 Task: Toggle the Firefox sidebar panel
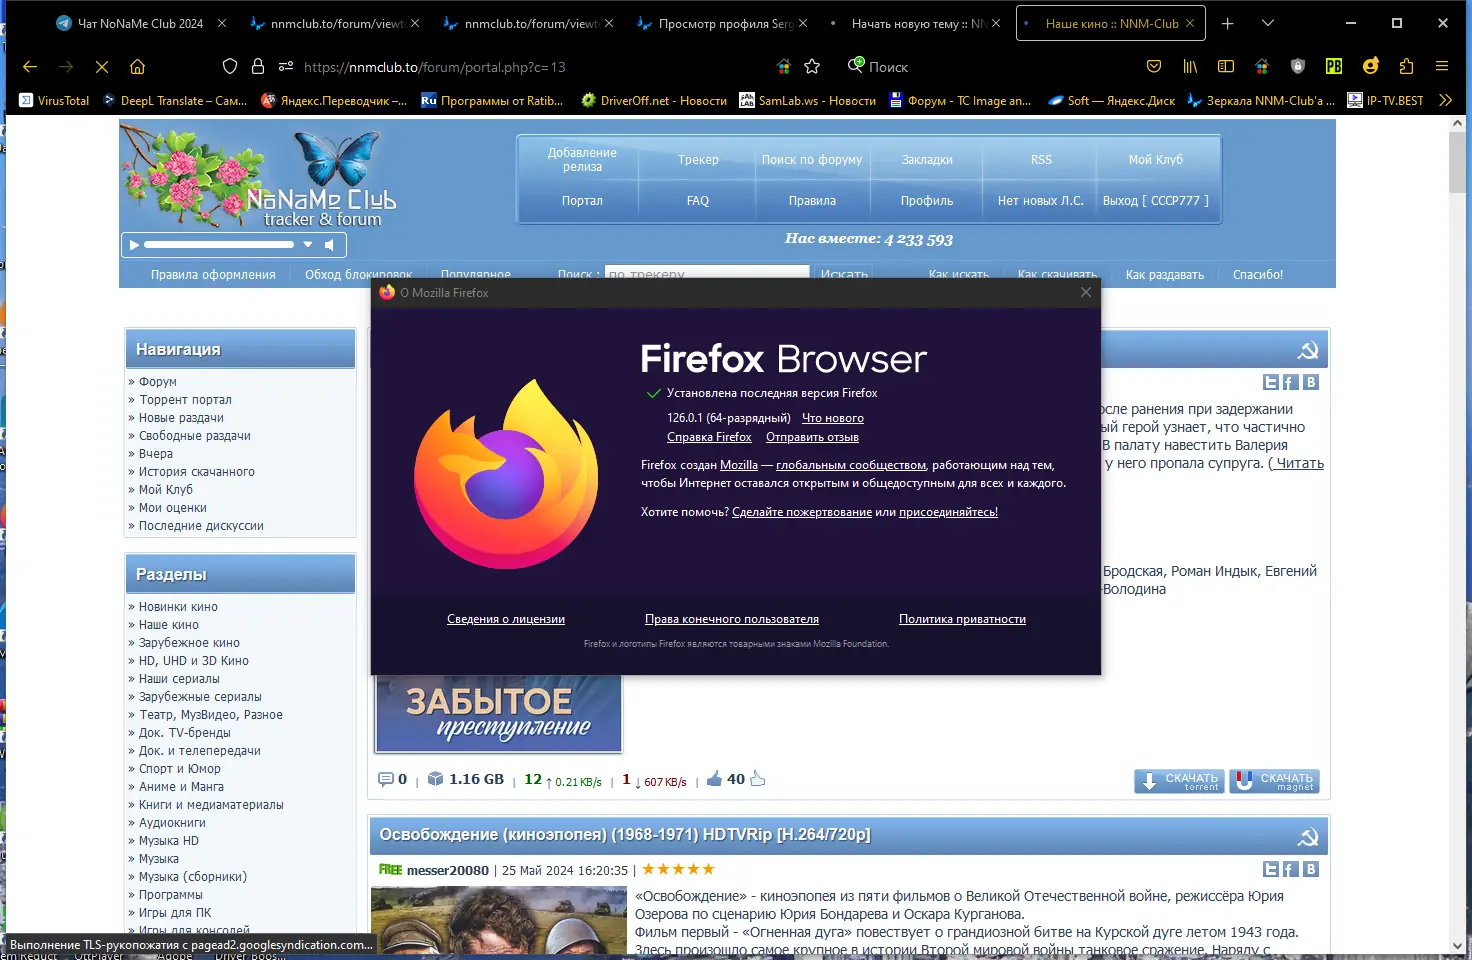(1226, 66)
